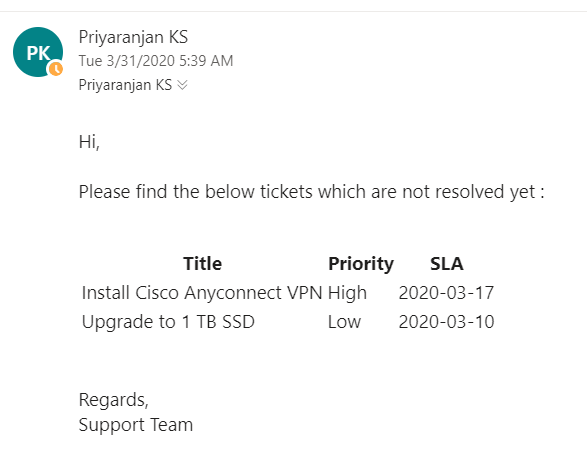Select the Install Cisco Anyconnect VPN ticket title

tap(202, 293)
